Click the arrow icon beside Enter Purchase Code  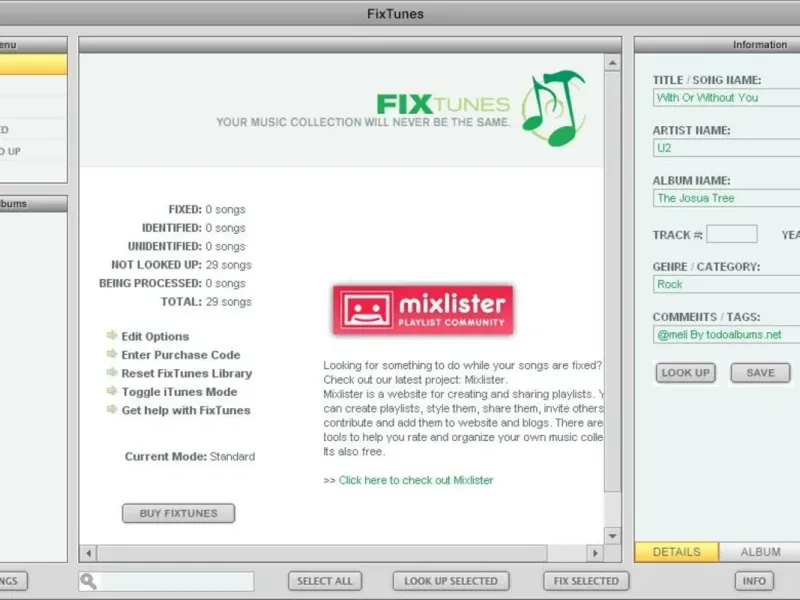tap(112, 354)
